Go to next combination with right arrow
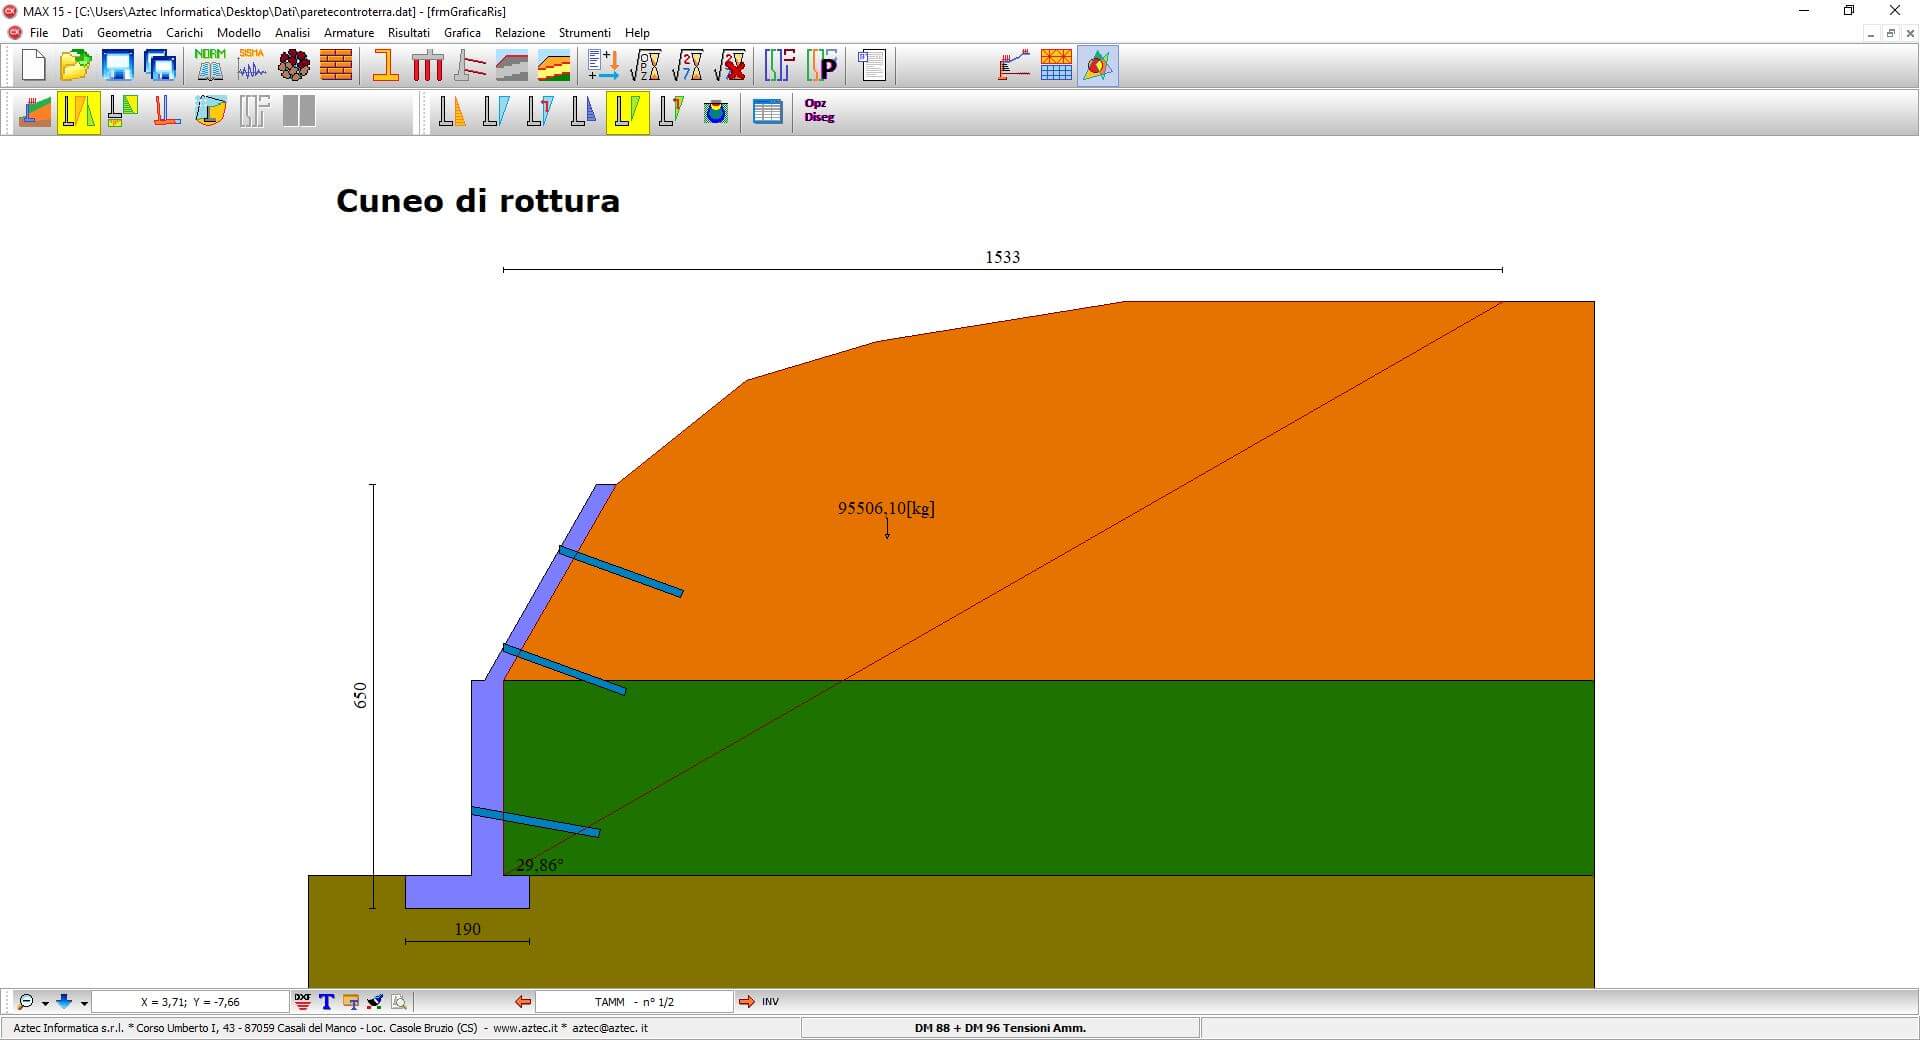Image resolution: width=1920 pixels, height=1040 pixels. [x=746, y=1001]
